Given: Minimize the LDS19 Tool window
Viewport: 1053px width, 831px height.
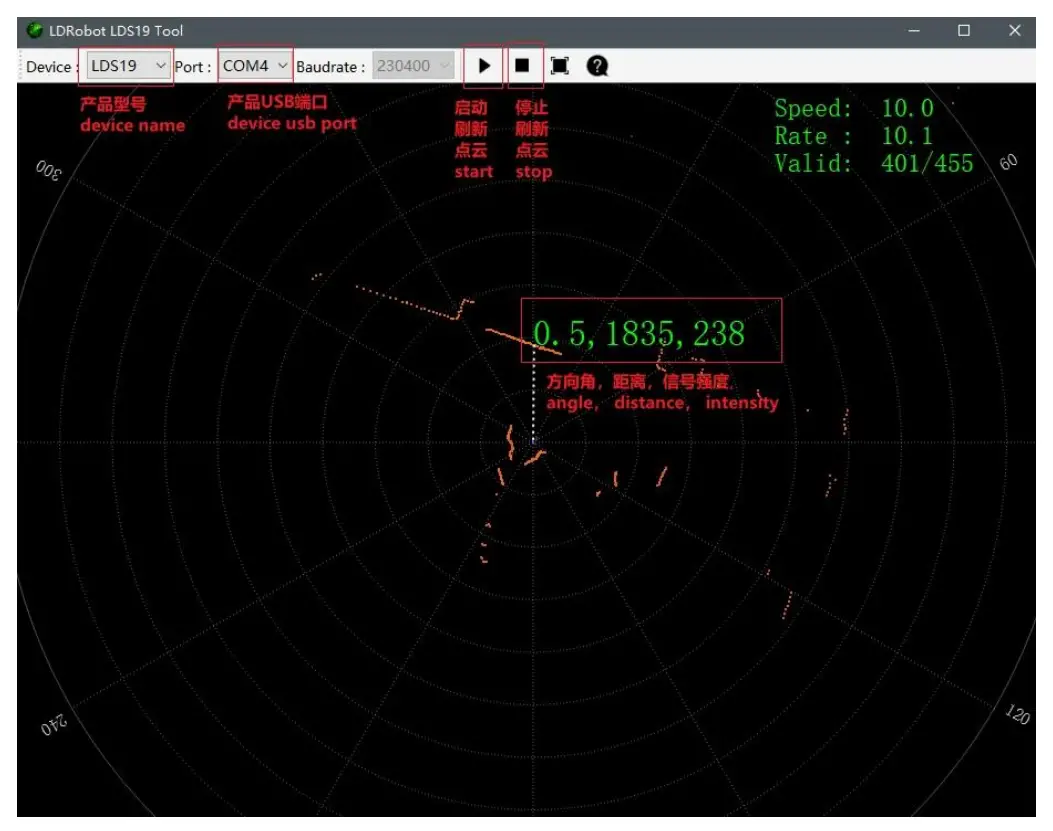Looking at the screenshot, I should (x=913, y=31).
